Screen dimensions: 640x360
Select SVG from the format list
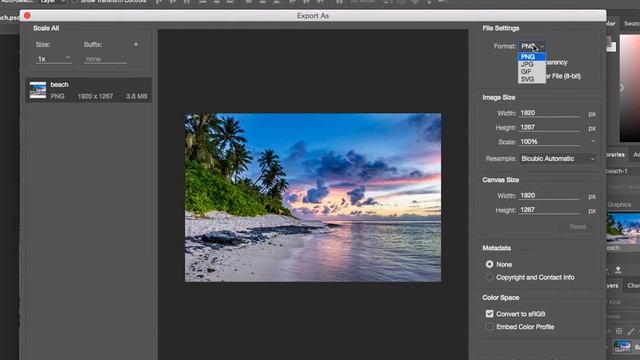pyautogui.click(x=532, y=79)
